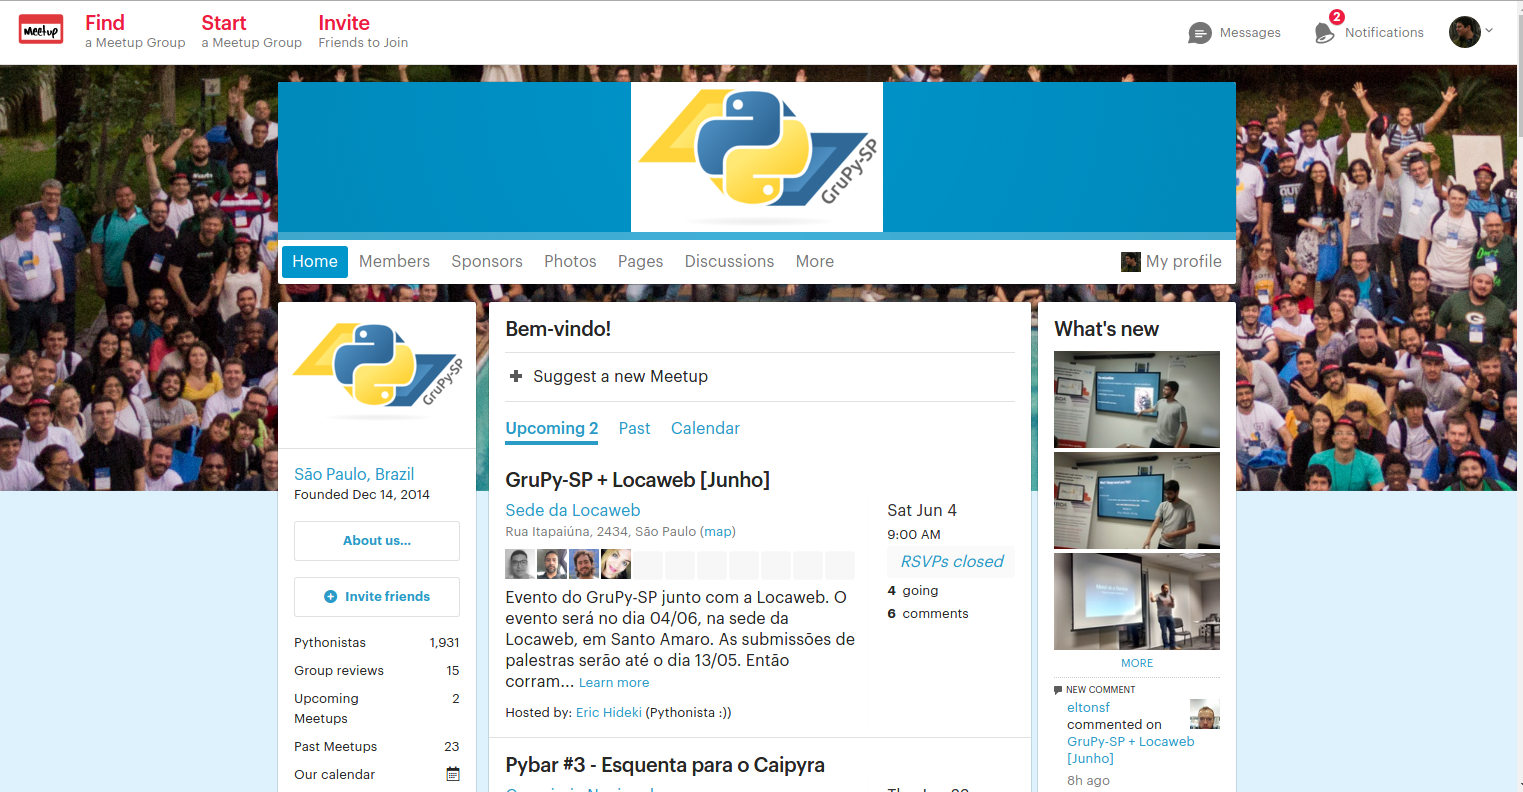The image size is (1523, 792).
Task: Click RSVPs closed status label
Action: click(x=951, y=561)
